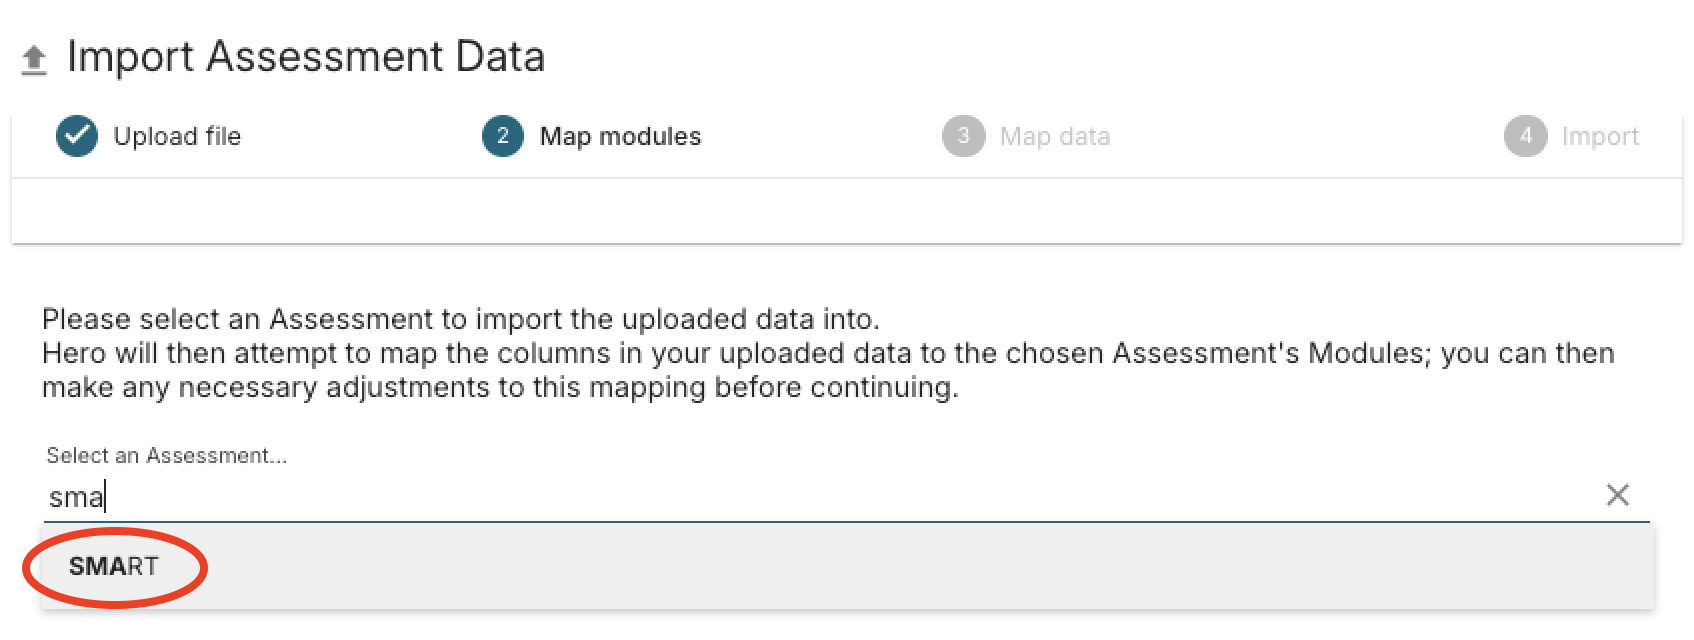
Task: Click the 'Select an Assessment...' field label
Action: (x=167, y=456)
